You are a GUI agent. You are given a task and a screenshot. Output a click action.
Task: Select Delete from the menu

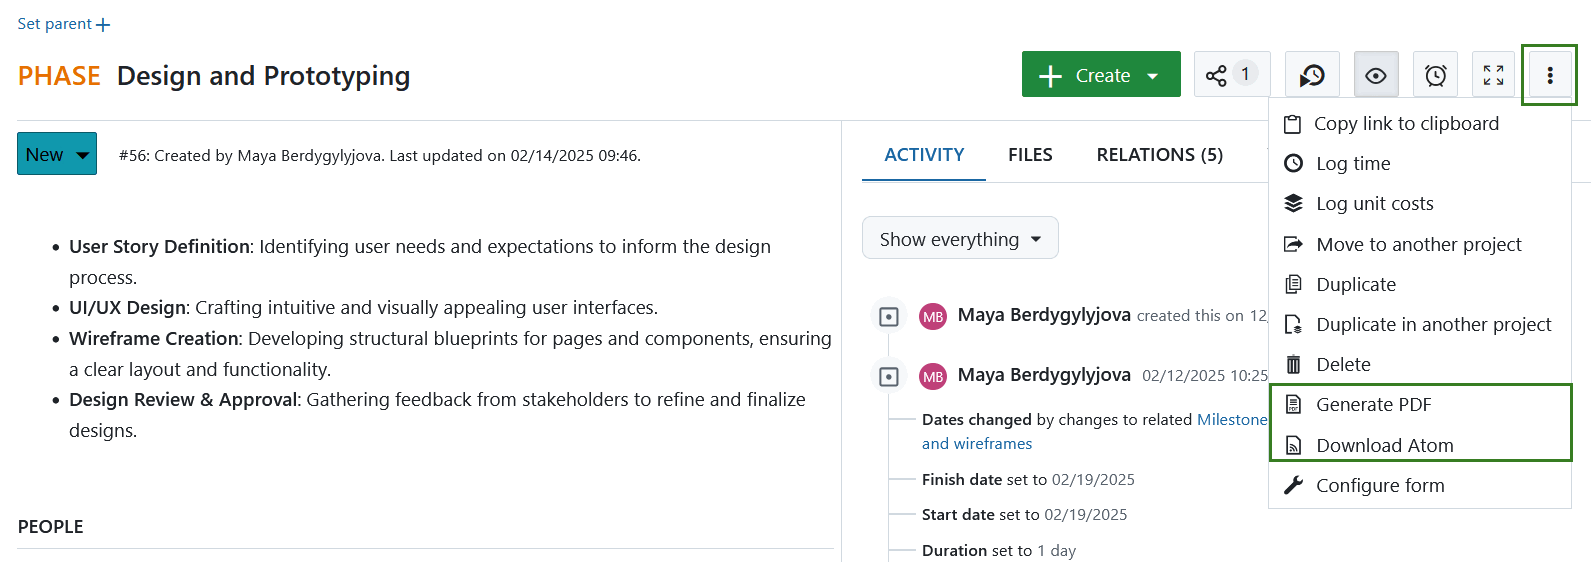pyautogui.click(x=1342, y=365)
